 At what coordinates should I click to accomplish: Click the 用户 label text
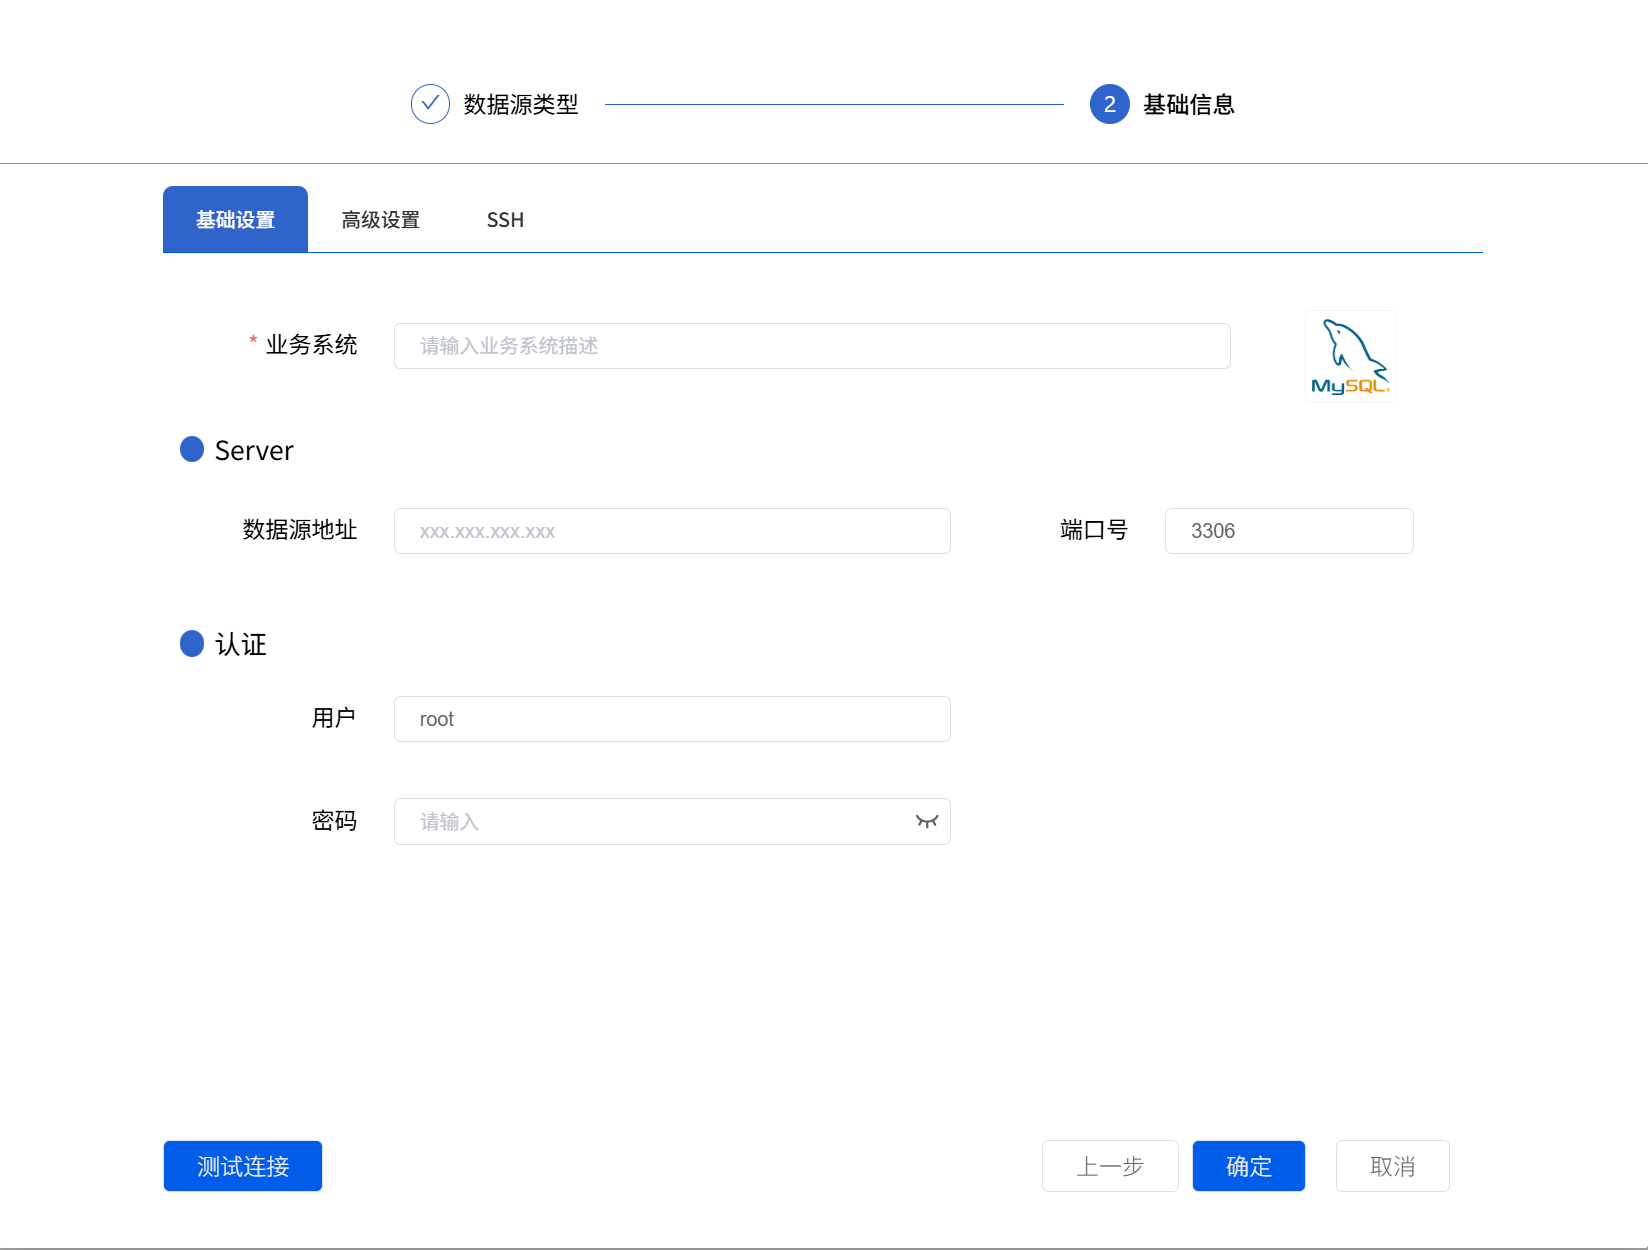(334, 718)
